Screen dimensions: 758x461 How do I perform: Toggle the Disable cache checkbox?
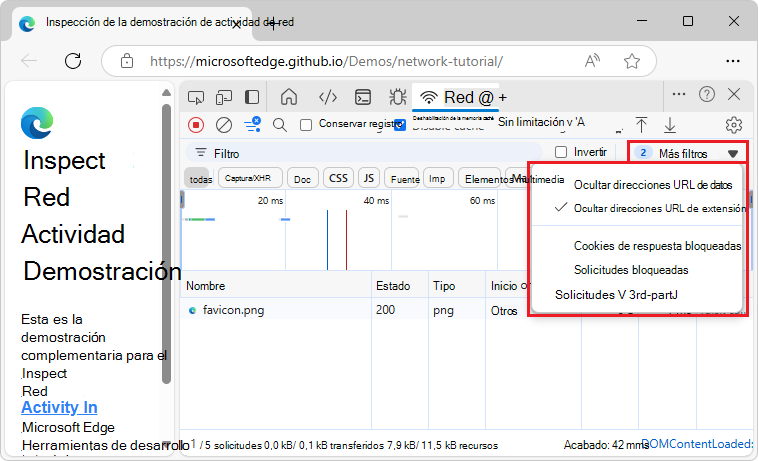click(x=400, y=125)
